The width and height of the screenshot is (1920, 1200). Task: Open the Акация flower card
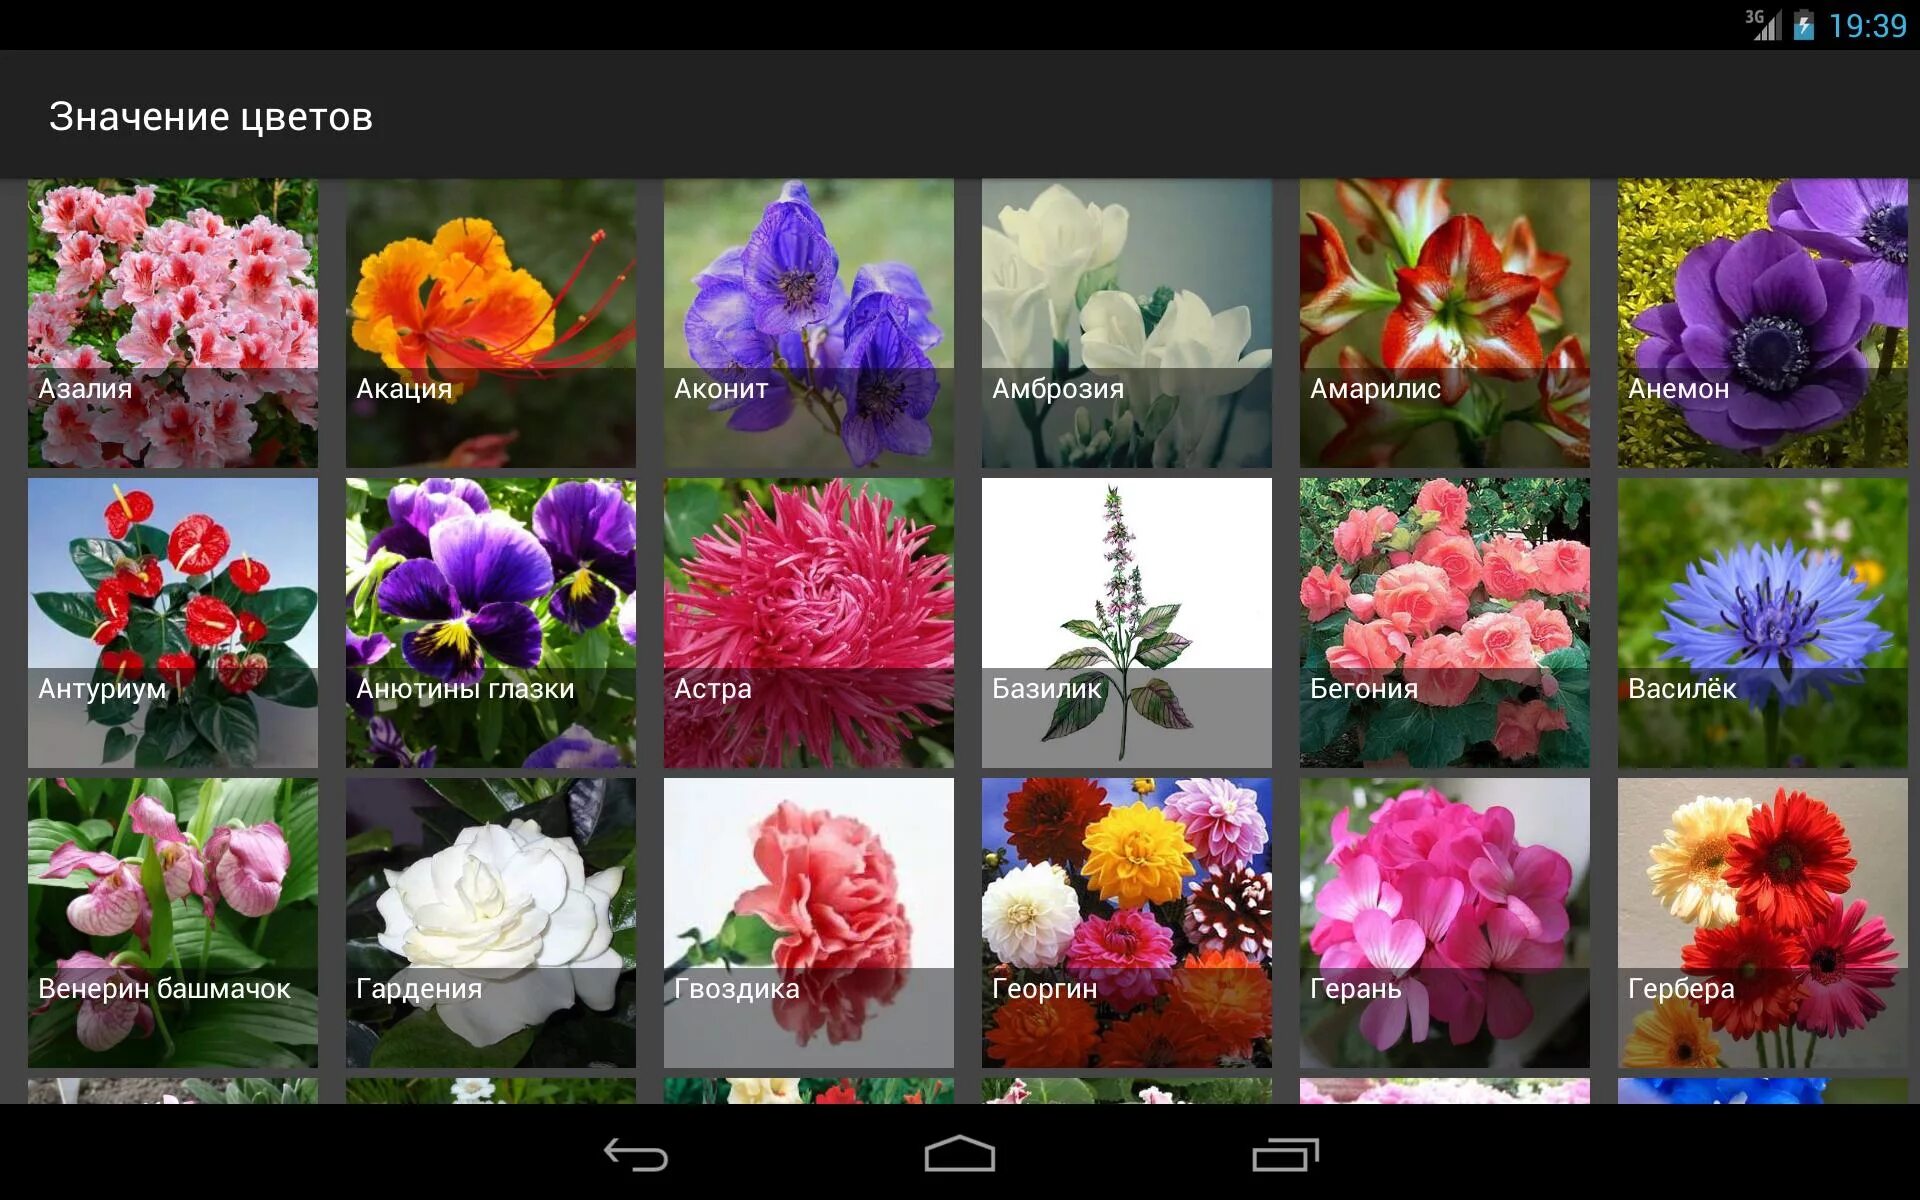(491, 323)
